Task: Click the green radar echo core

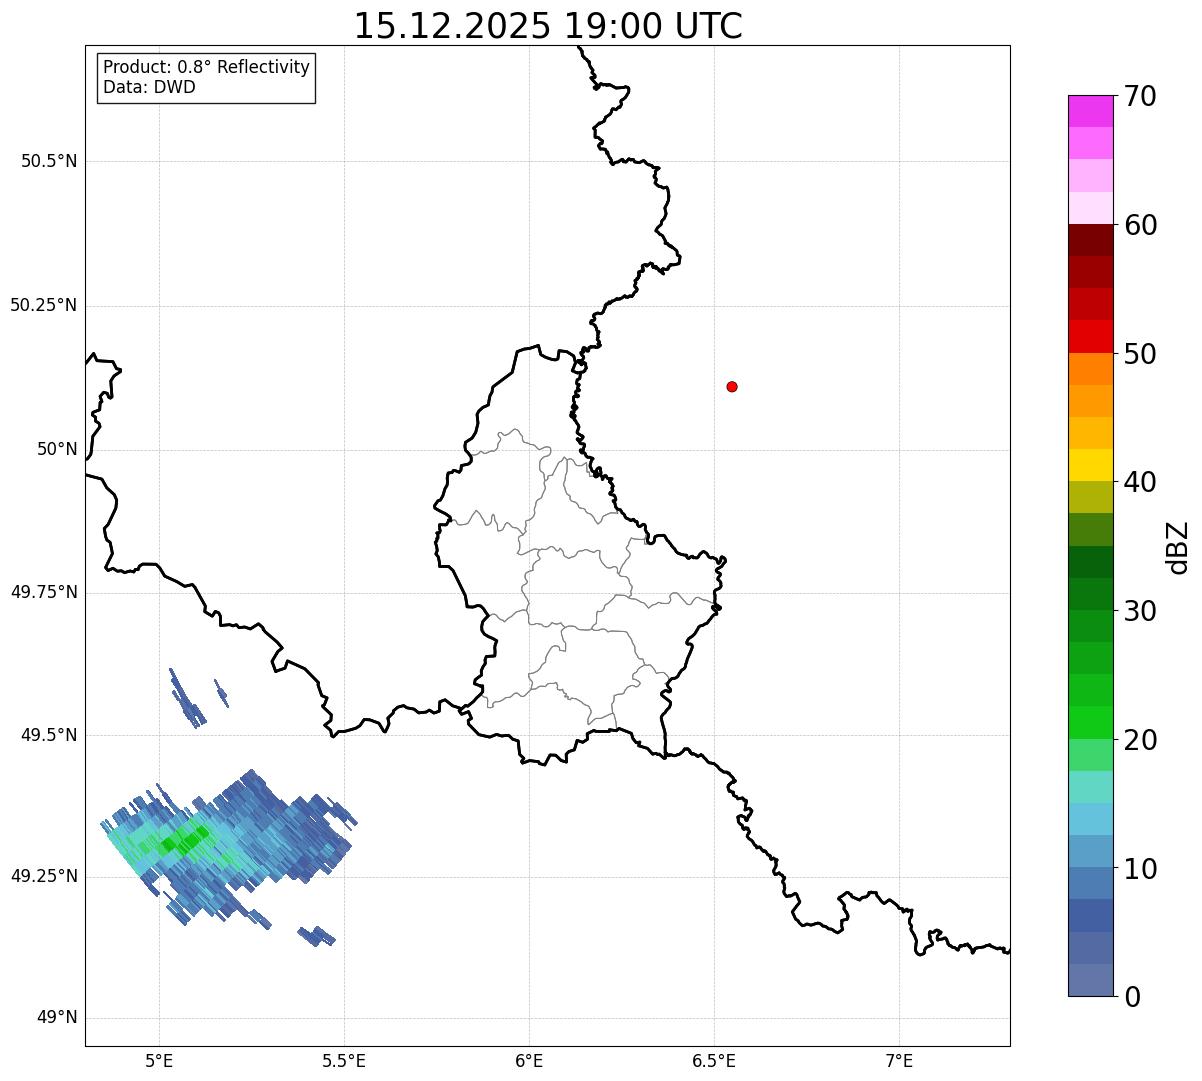Action: 184,839
